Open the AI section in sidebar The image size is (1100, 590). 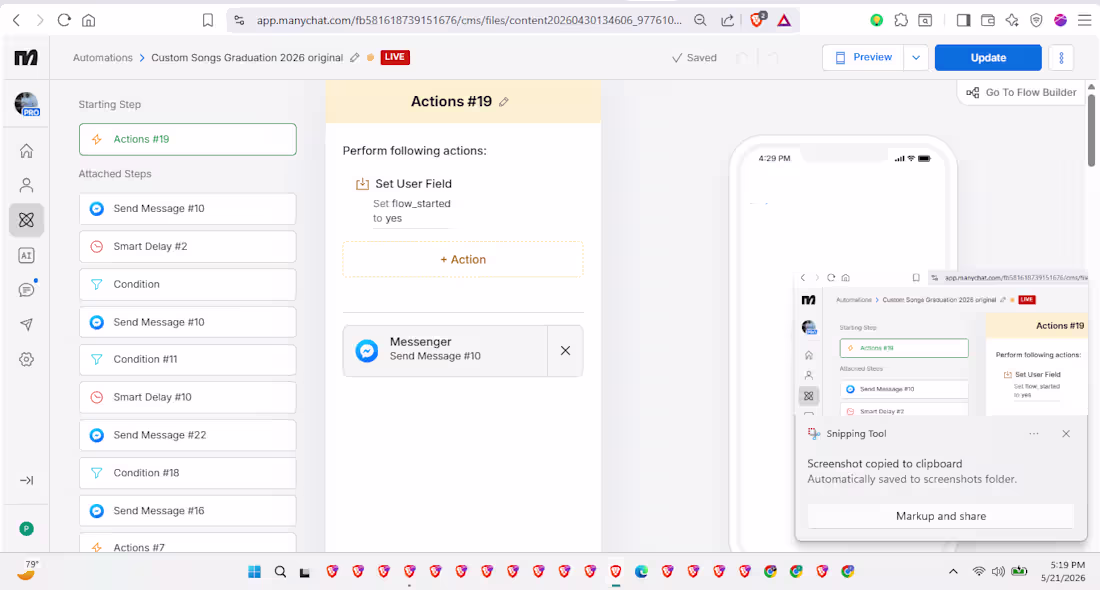tap(26, 255)
